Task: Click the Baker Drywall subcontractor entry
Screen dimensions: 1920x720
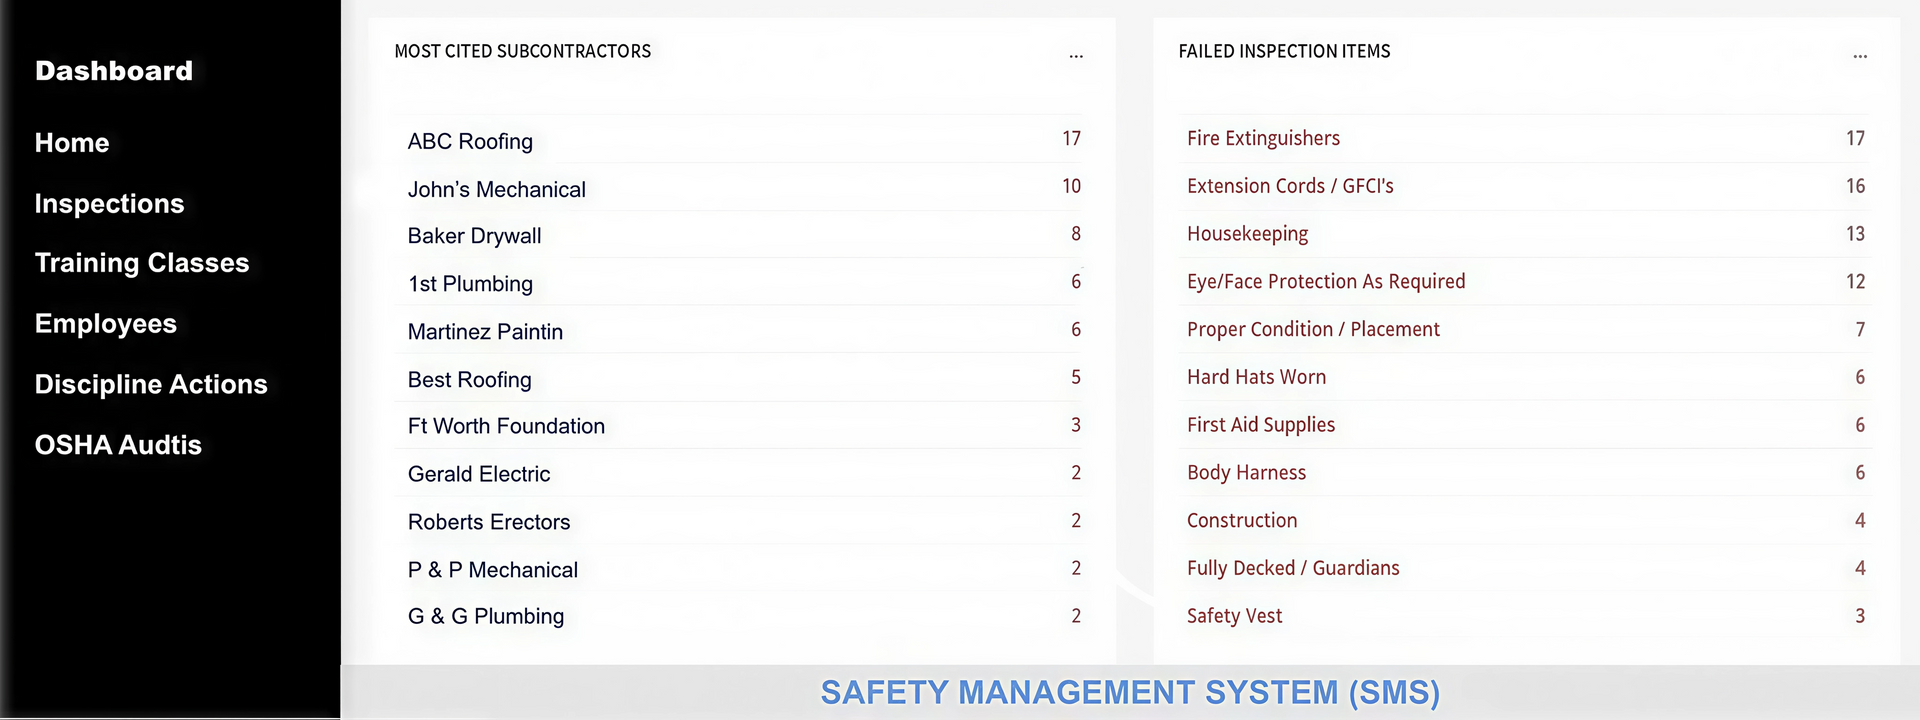Action: coord(474,236)
